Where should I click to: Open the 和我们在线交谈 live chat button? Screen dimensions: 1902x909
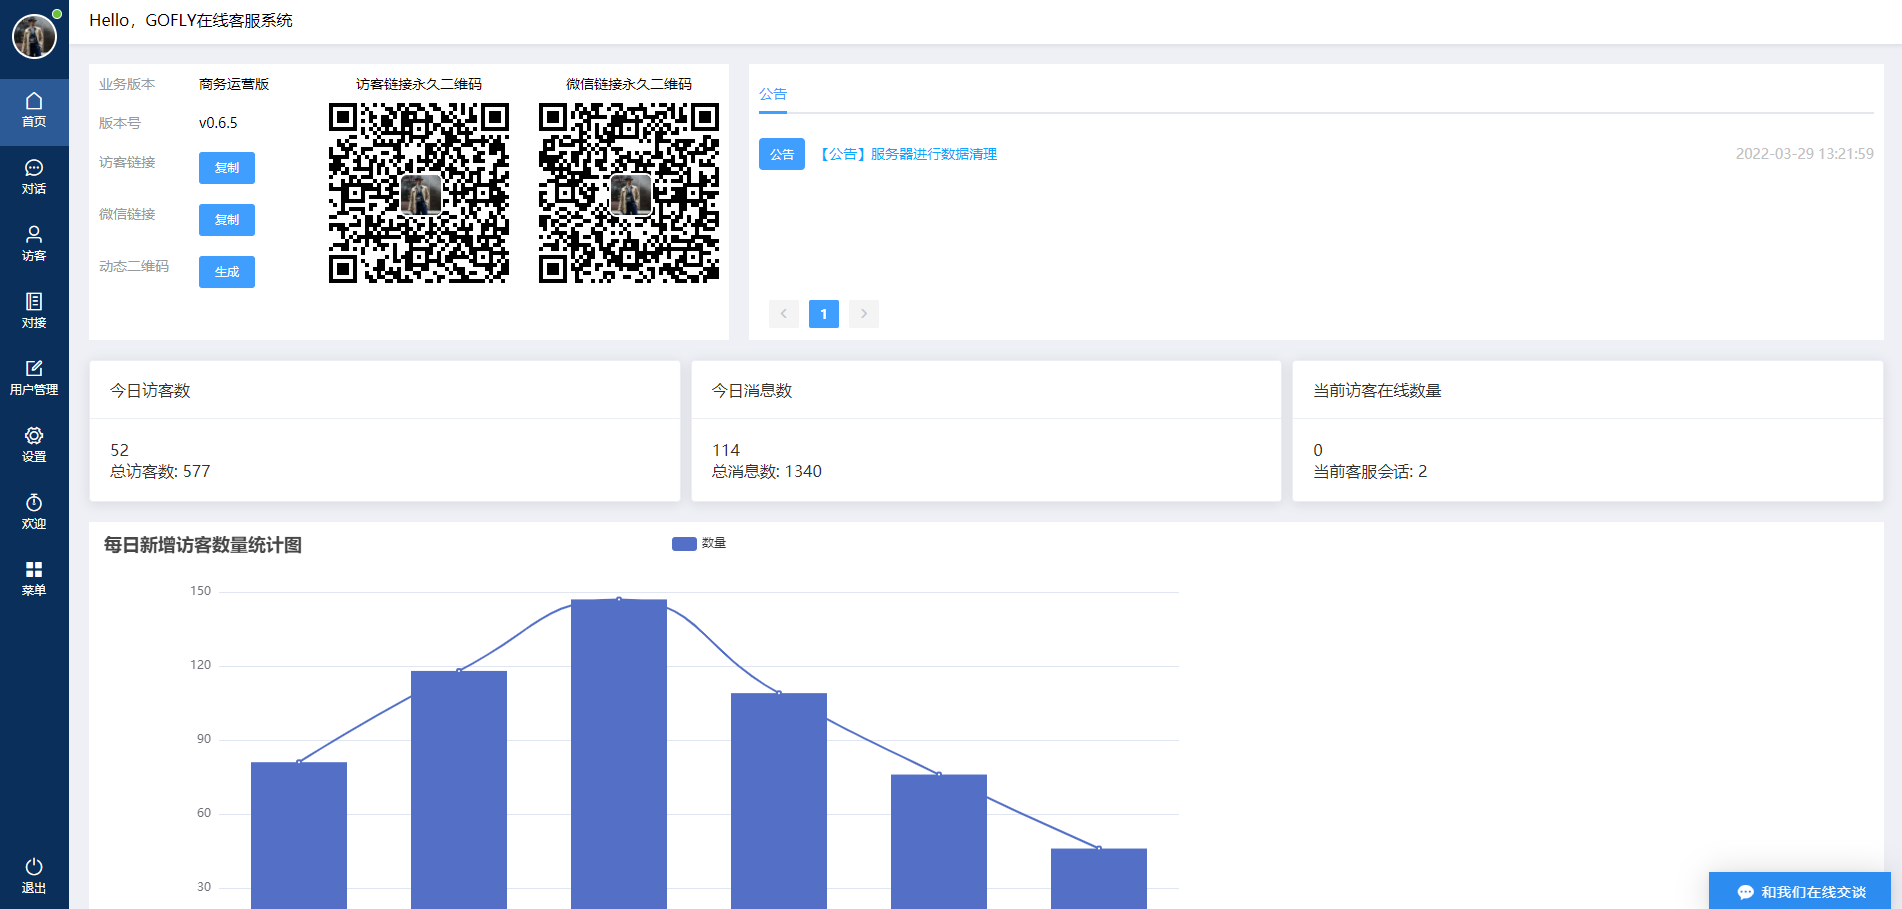point(1800,891)
